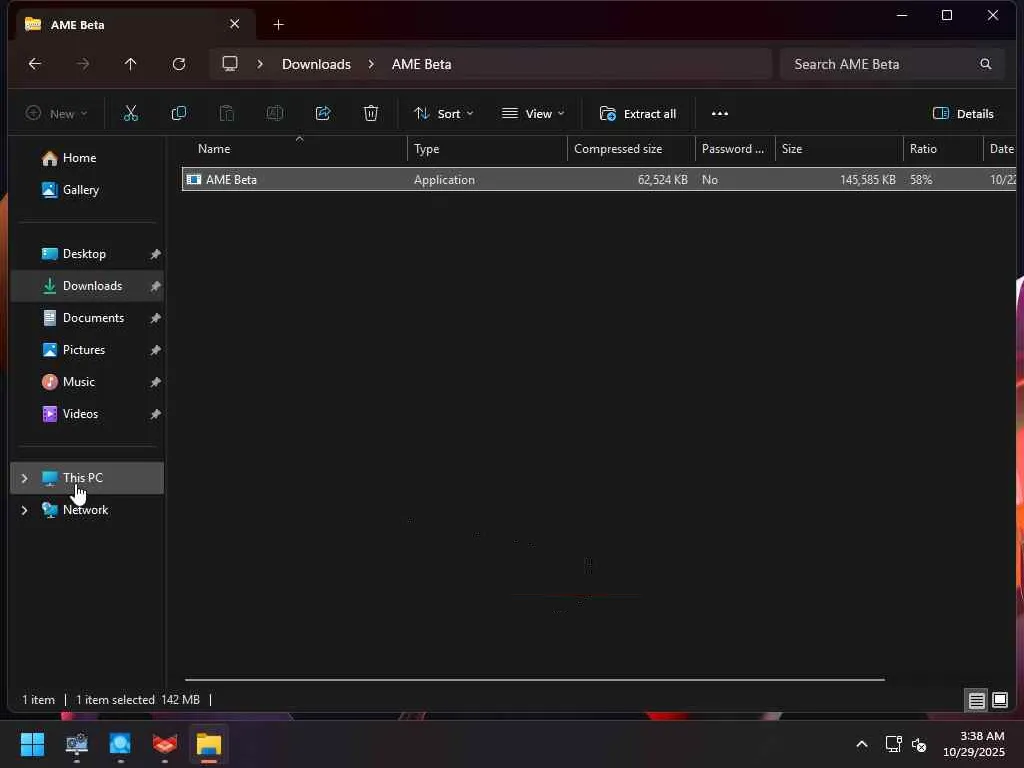Click the PC icon in address bar
1024x768 pixels.
pos(229,64)
